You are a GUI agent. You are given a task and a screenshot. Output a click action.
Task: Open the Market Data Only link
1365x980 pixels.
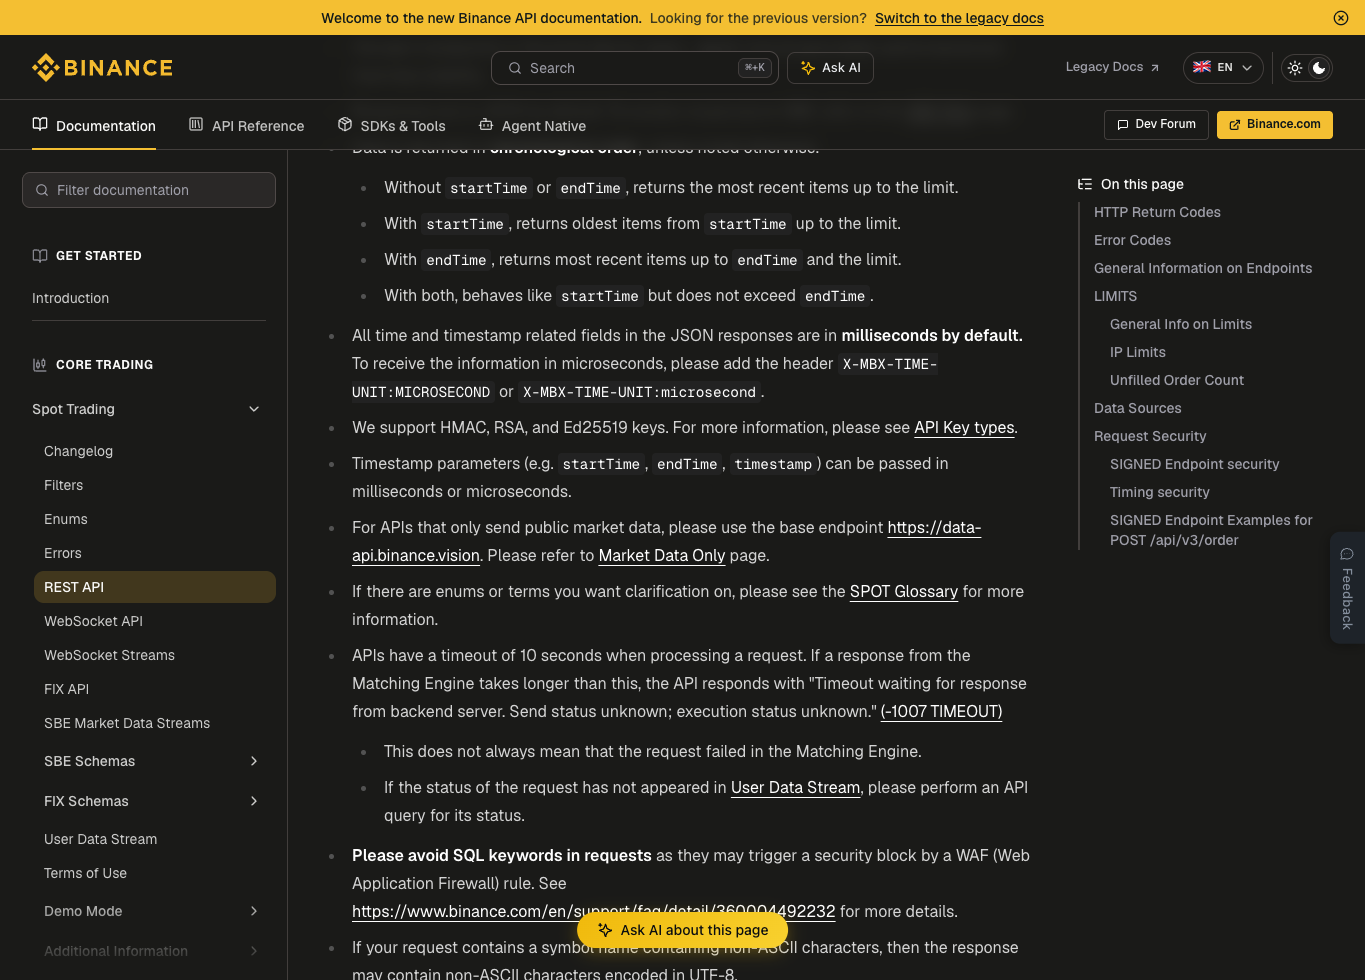pyautogui.click(x=661, y=555)
